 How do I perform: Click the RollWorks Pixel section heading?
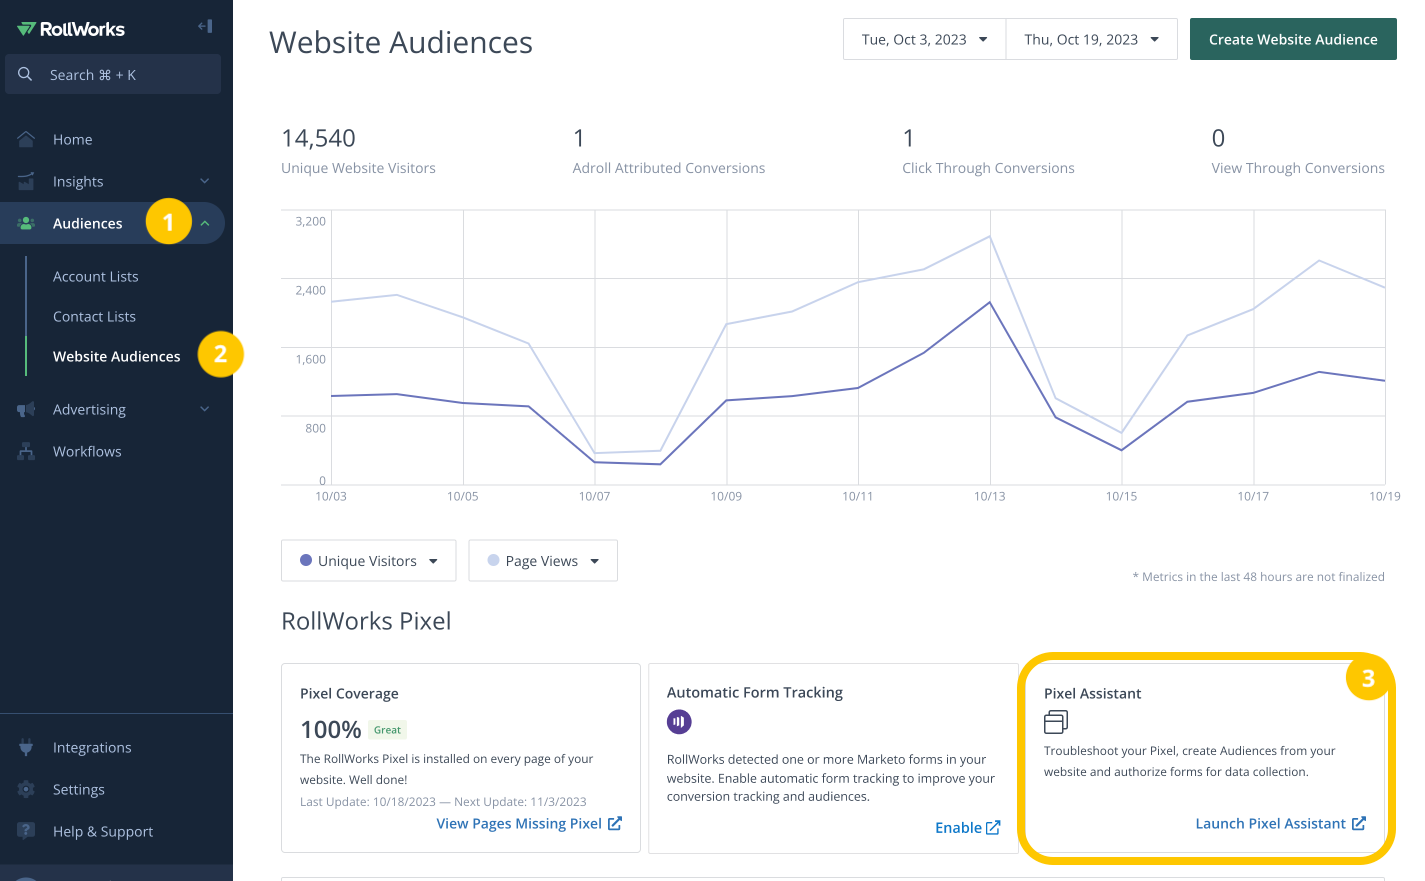tap(366, 621)
